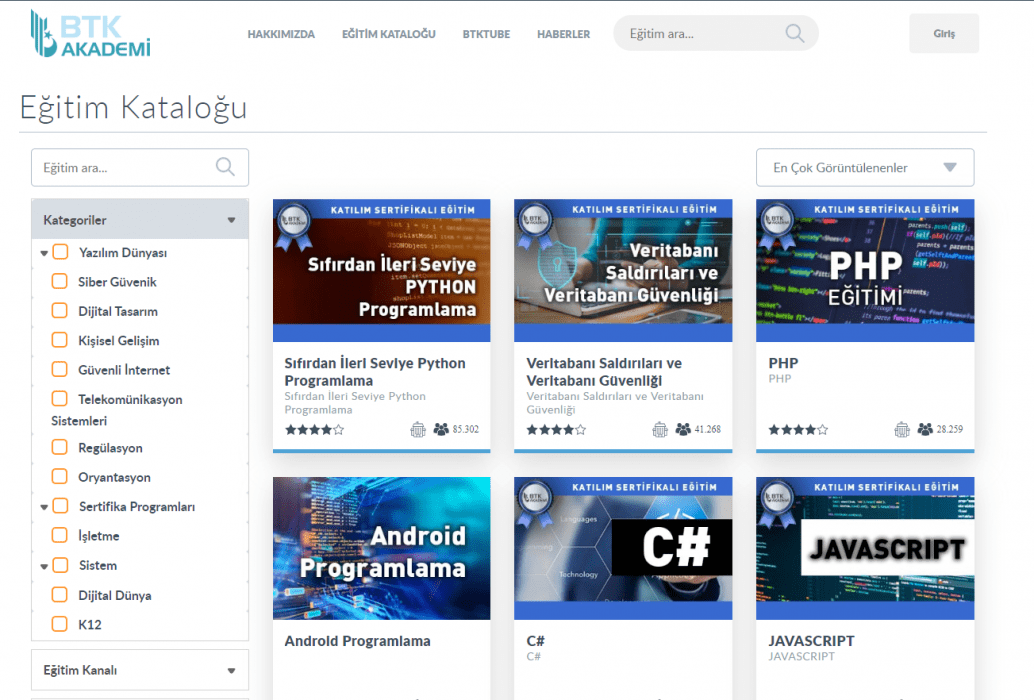Check the İşletme category checkbox
Image resolution: width=1034 pixels, height=700 pixels.
click(x=59, y=535)
